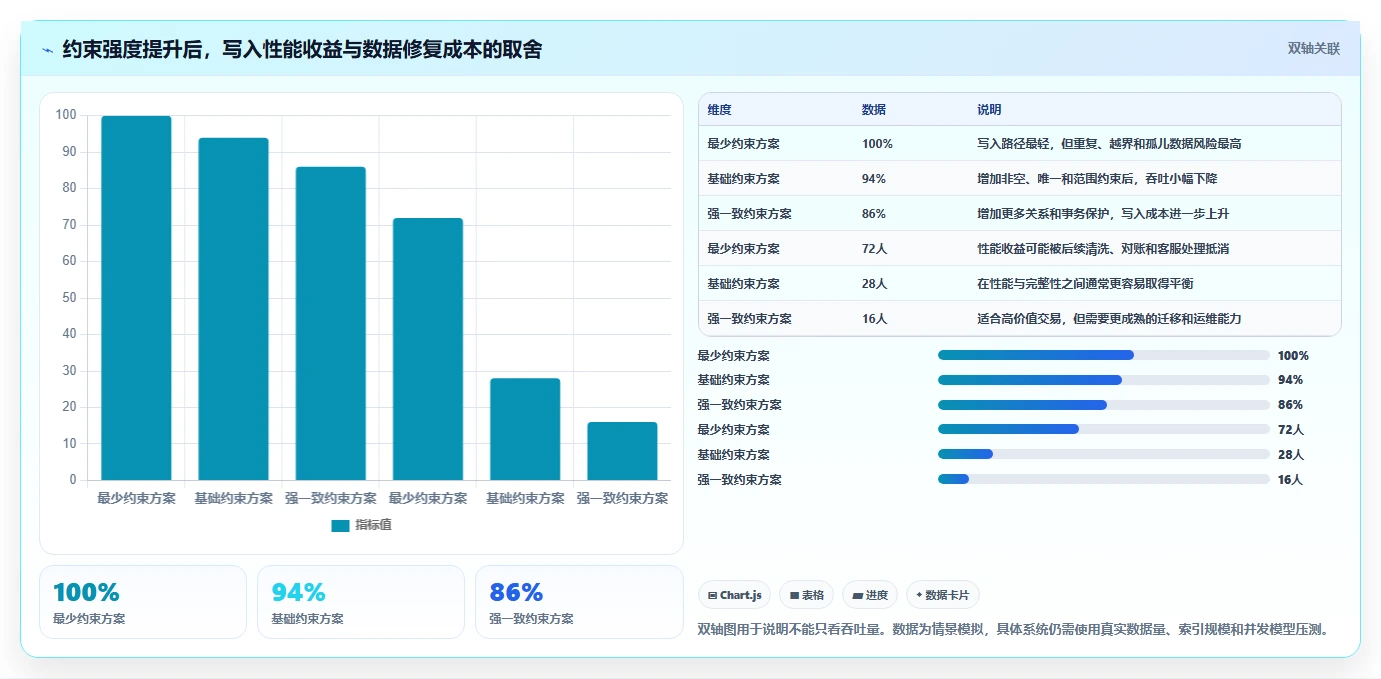The width and height of the screenshot is (1381, 679).
Task: Click the 72人 cell in the table's 数据 column
Action: coord(874,249)
